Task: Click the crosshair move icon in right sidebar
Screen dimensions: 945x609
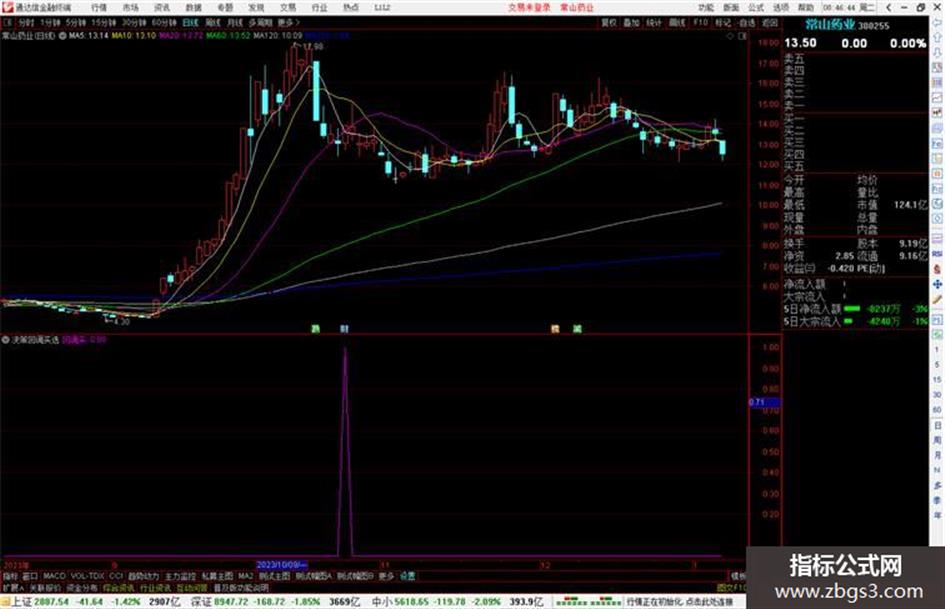Action: 937,284
